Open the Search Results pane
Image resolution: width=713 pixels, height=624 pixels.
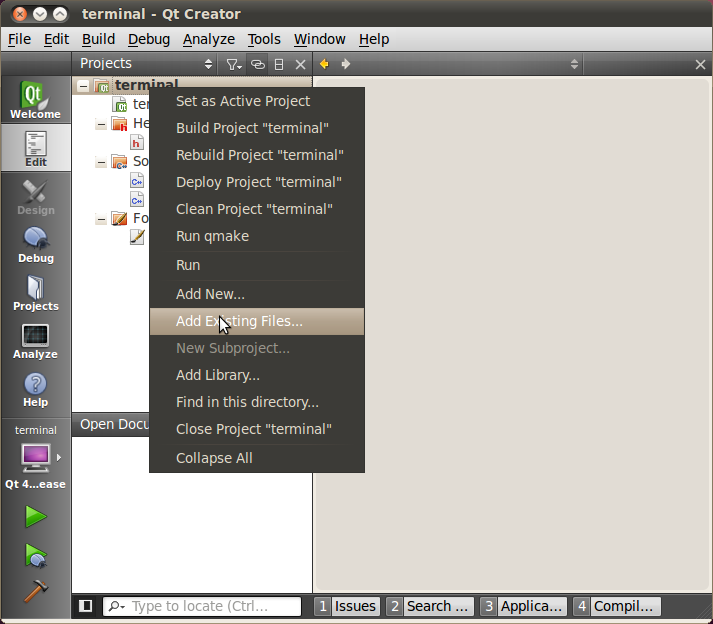430,606
